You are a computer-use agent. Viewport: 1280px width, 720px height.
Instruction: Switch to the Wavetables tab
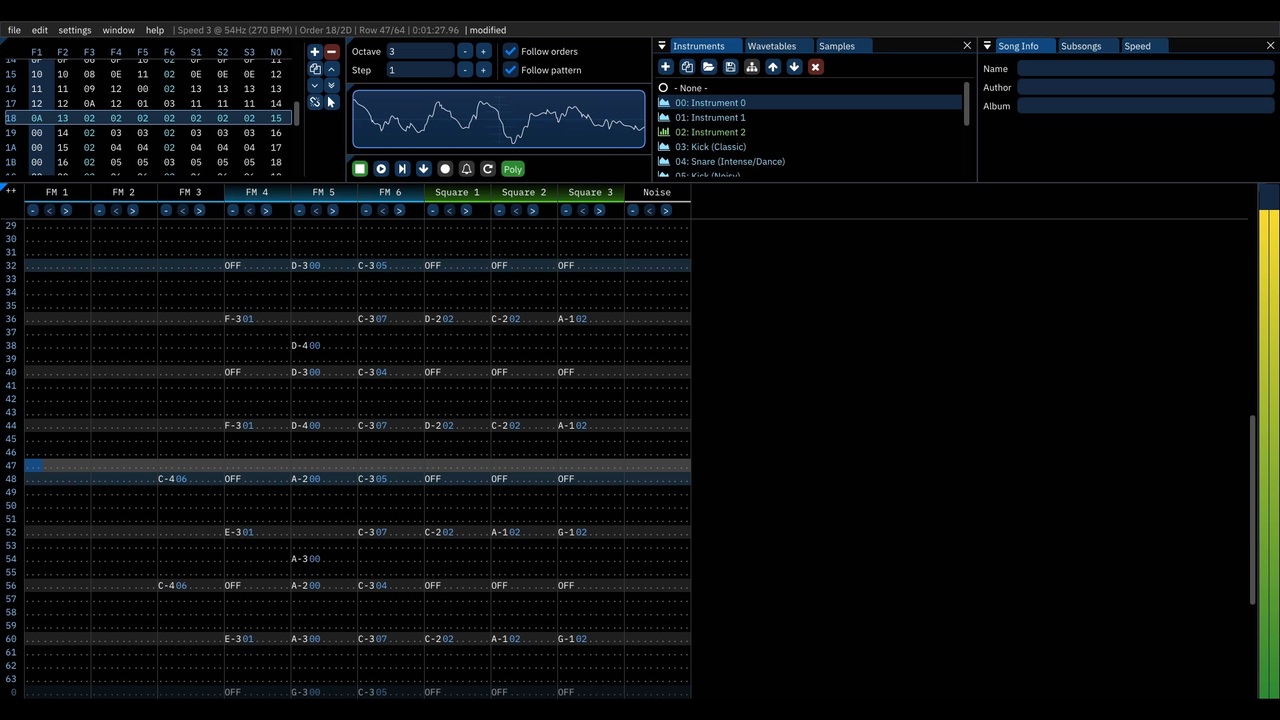tap(771, 46)
